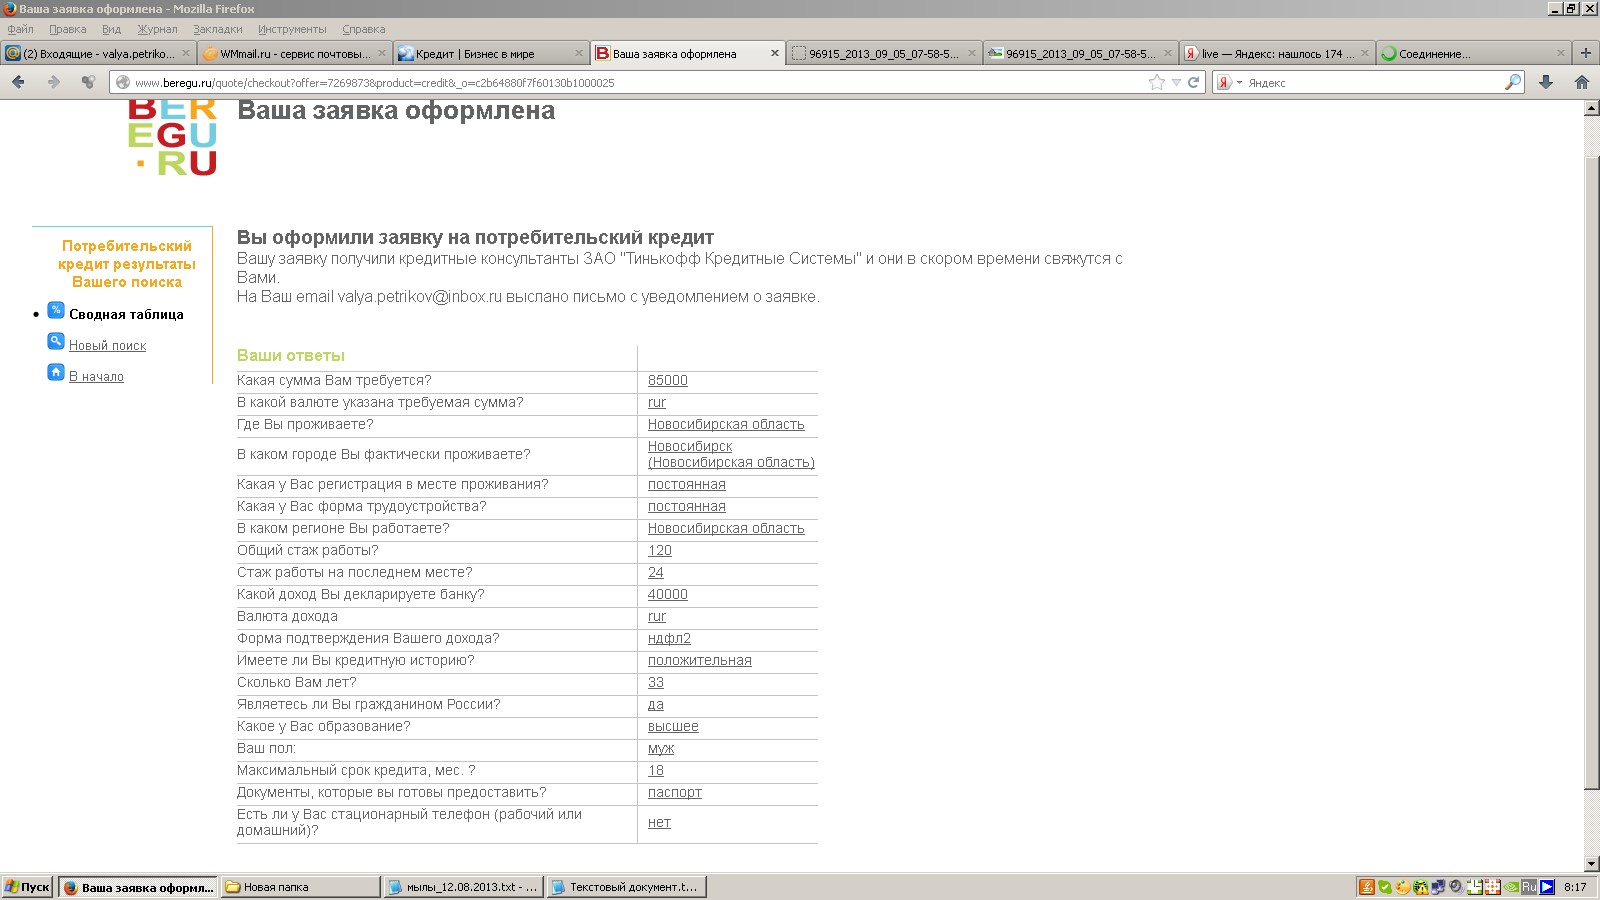Image resolution: width=1600 pixels, height=900 pixels.
Task: Open the Закладки menu
Action: (x=218, y=29)
